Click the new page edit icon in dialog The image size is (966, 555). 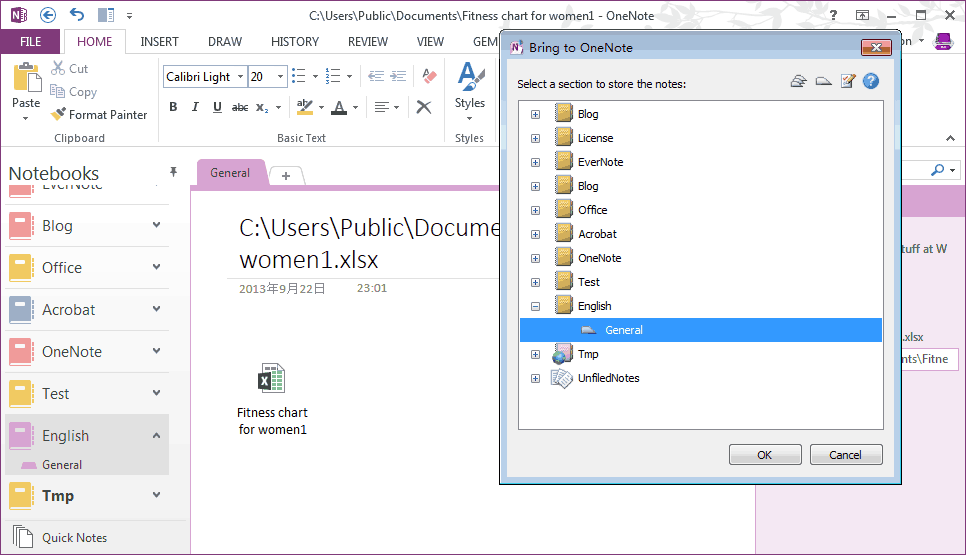[848, 81]
